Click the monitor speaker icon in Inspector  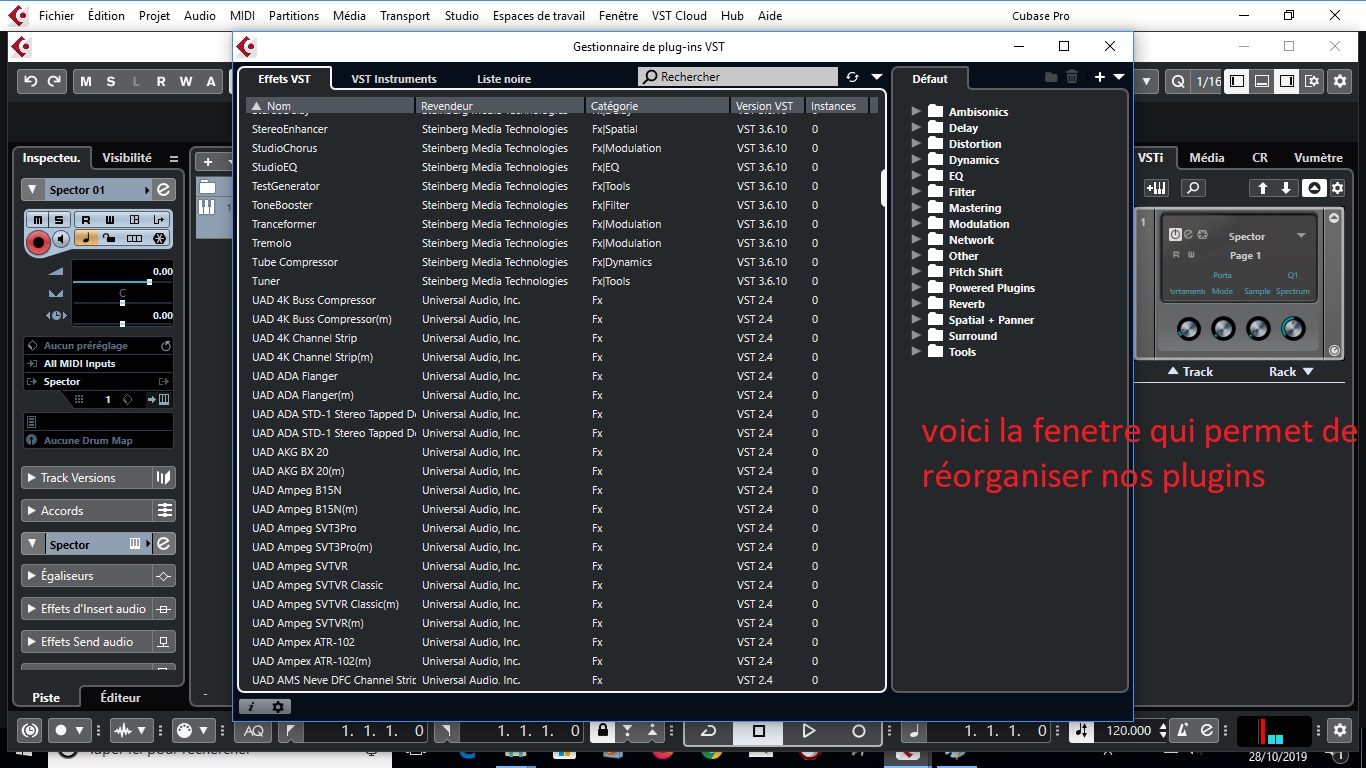[x=61, y=239]
